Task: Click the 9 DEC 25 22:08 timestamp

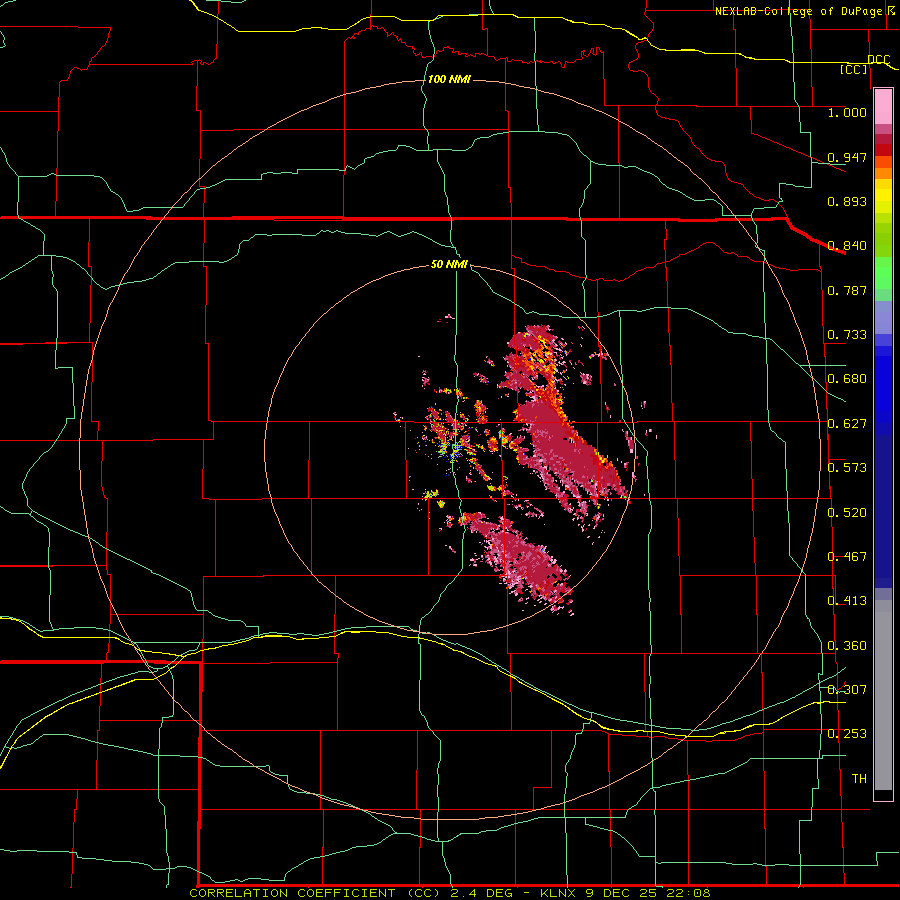Action: pos(648,893)
